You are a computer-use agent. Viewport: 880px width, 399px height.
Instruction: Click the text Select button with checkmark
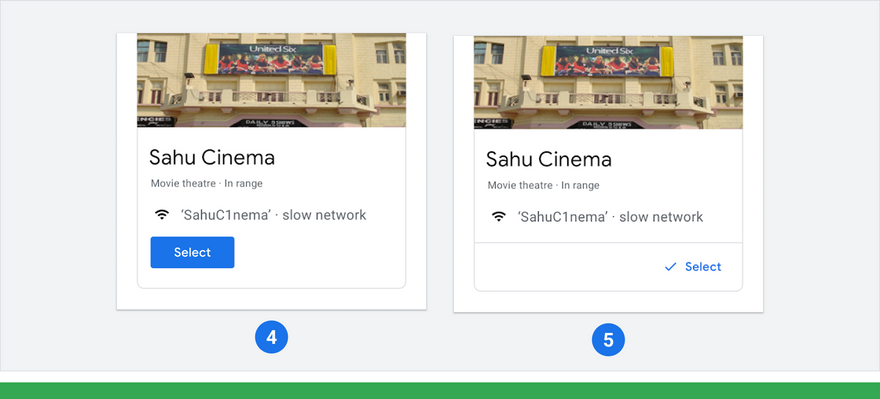pos(693,267)
